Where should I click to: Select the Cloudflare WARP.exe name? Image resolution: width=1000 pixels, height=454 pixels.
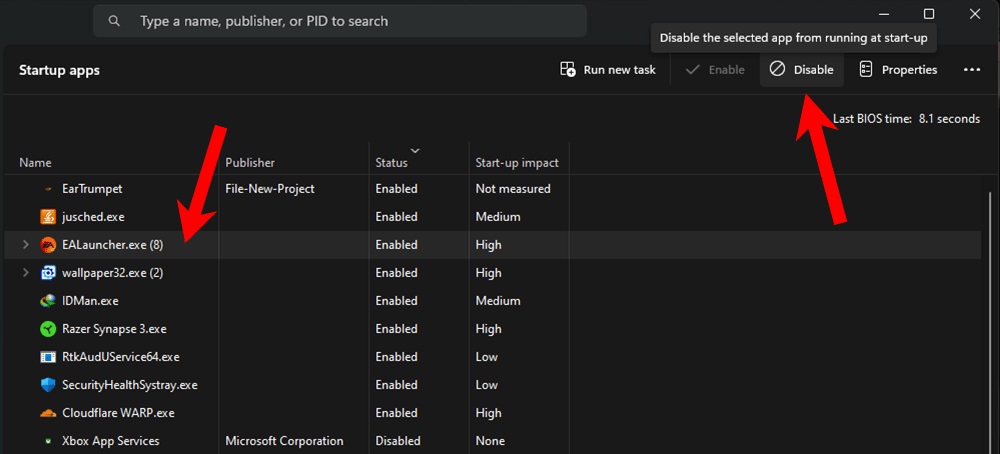pyautogui.click(x=119, y=413)
